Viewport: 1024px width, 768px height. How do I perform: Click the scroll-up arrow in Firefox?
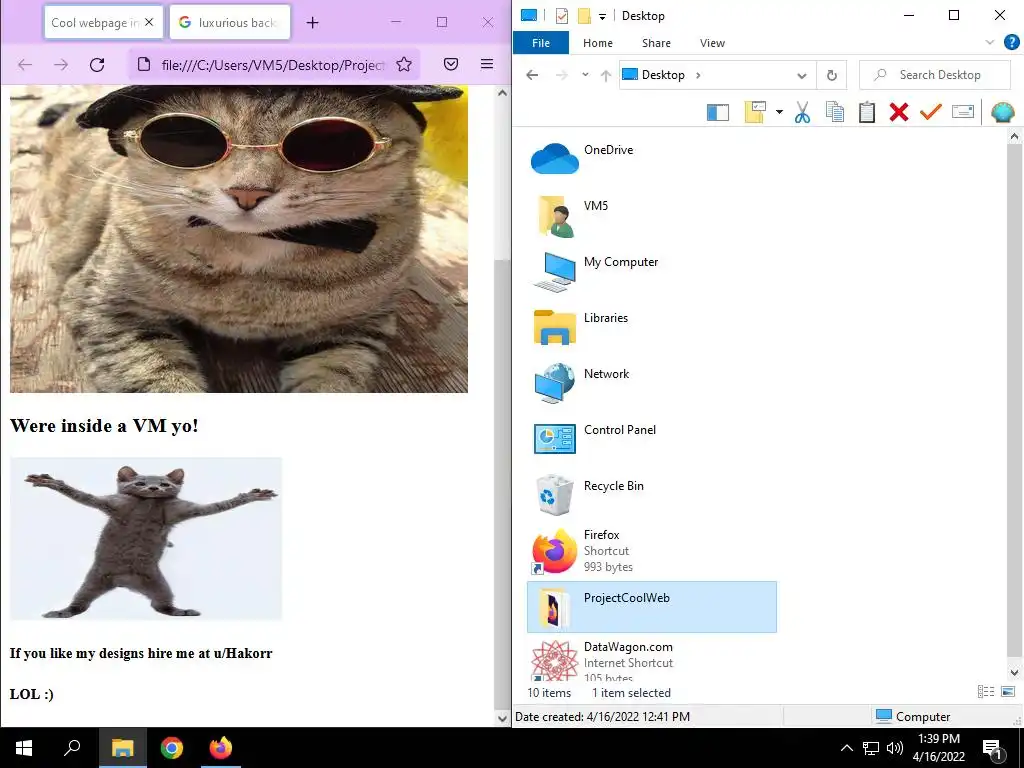(502, 93)
